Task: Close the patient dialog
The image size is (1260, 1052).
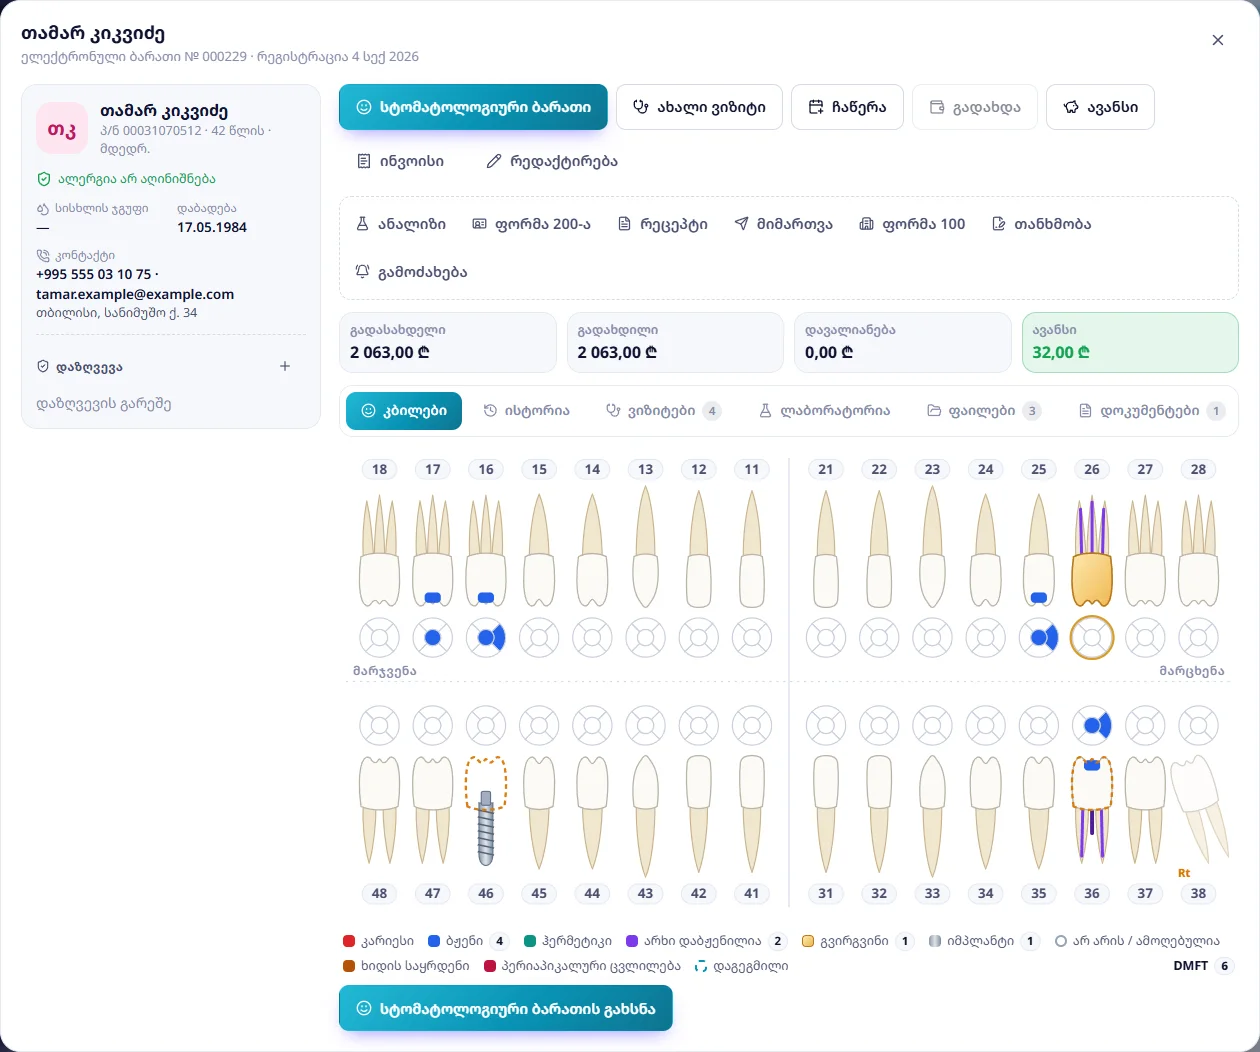Action: click(x=1218, y=40)
